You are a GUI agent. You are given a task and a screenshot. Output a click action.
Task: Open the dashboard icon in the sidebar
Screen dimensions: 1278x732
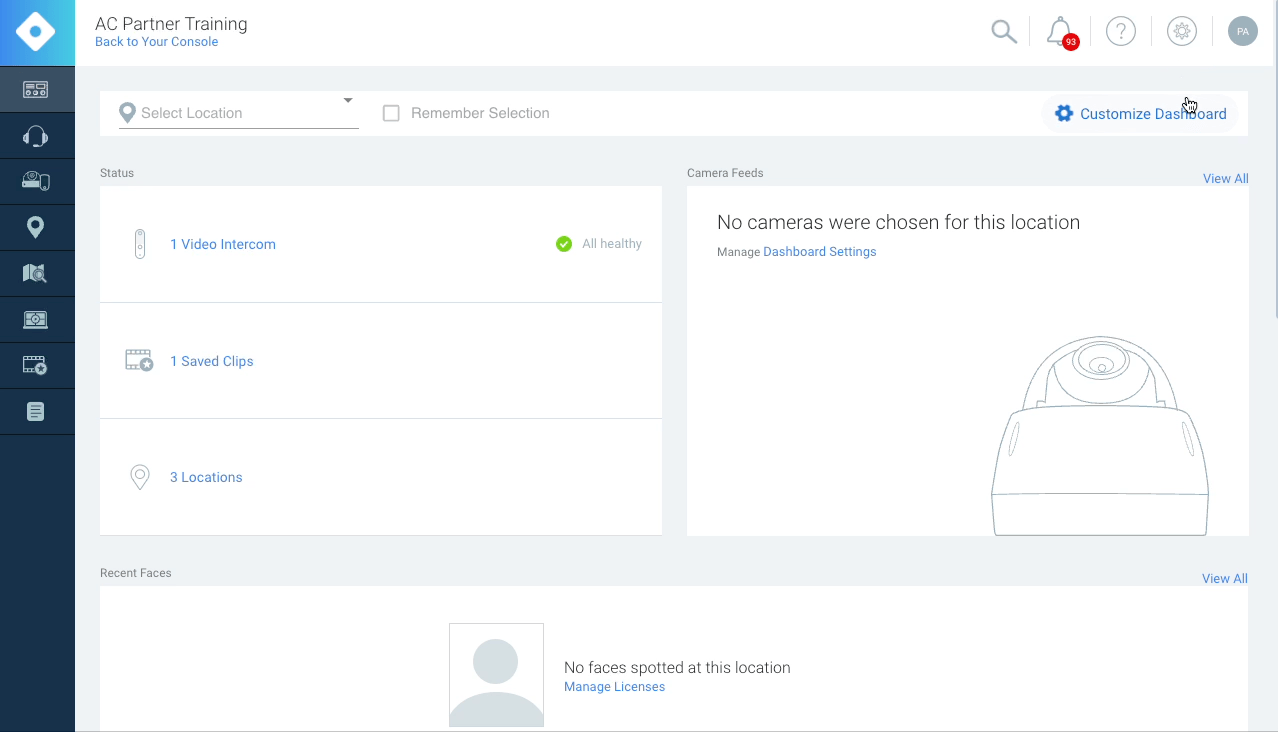click(36, 90)
